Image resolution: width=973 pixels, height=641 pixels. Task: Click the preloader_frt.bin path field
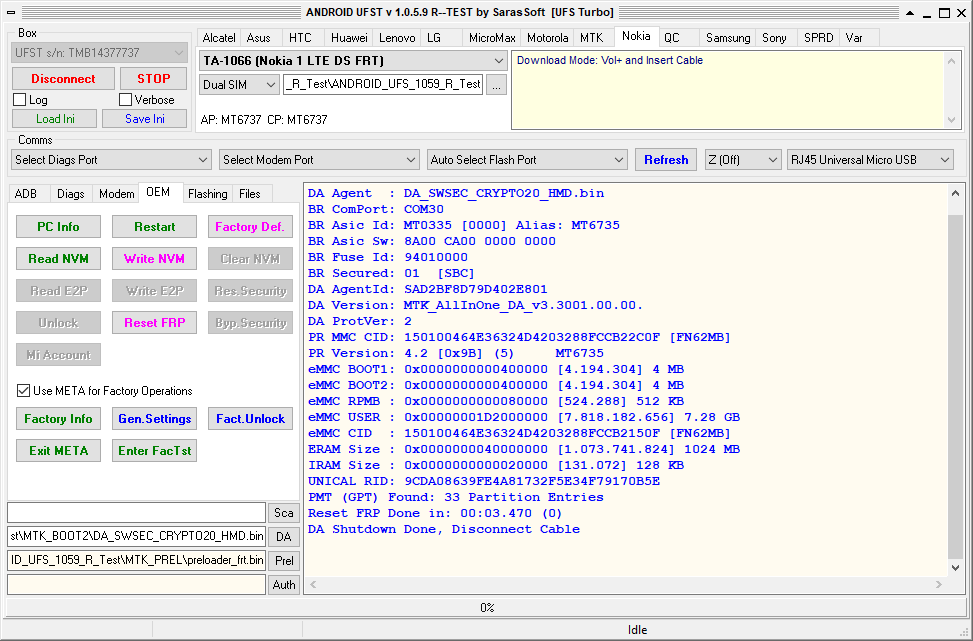click(137, 560)
